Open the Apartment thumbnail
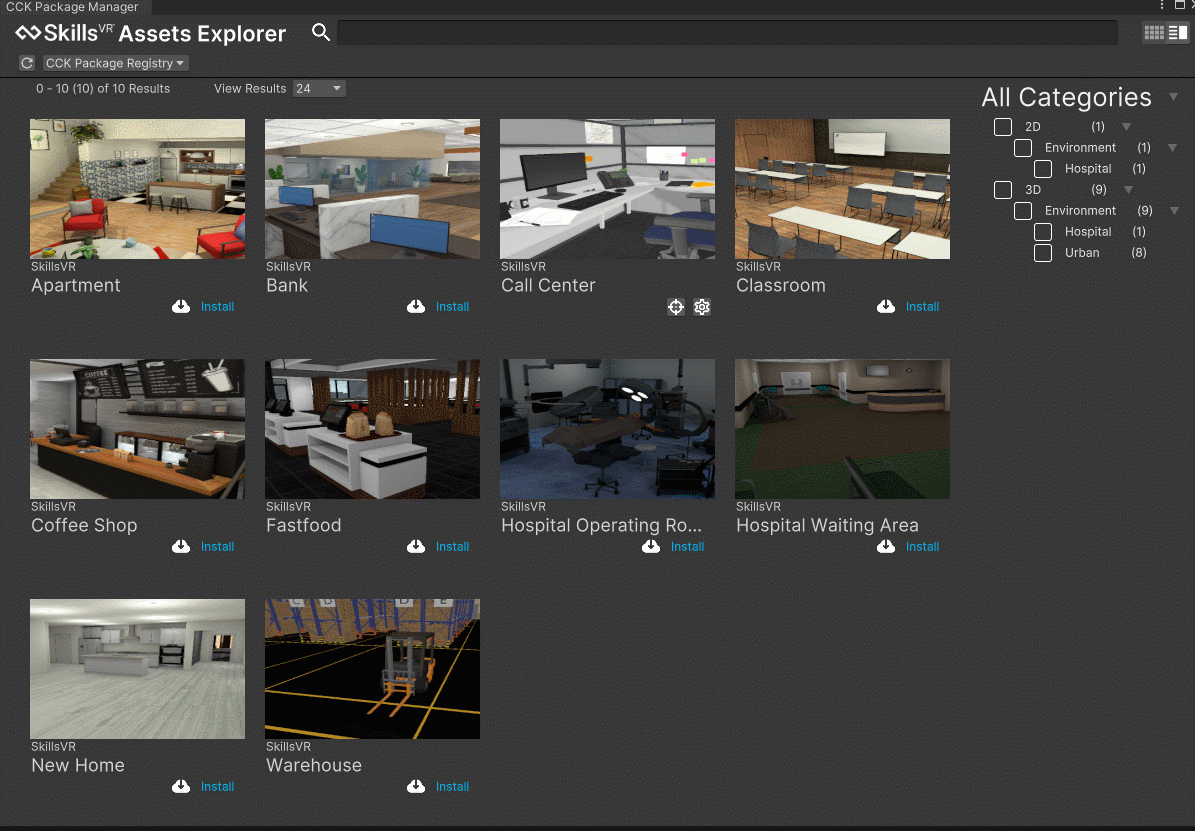 137,188
